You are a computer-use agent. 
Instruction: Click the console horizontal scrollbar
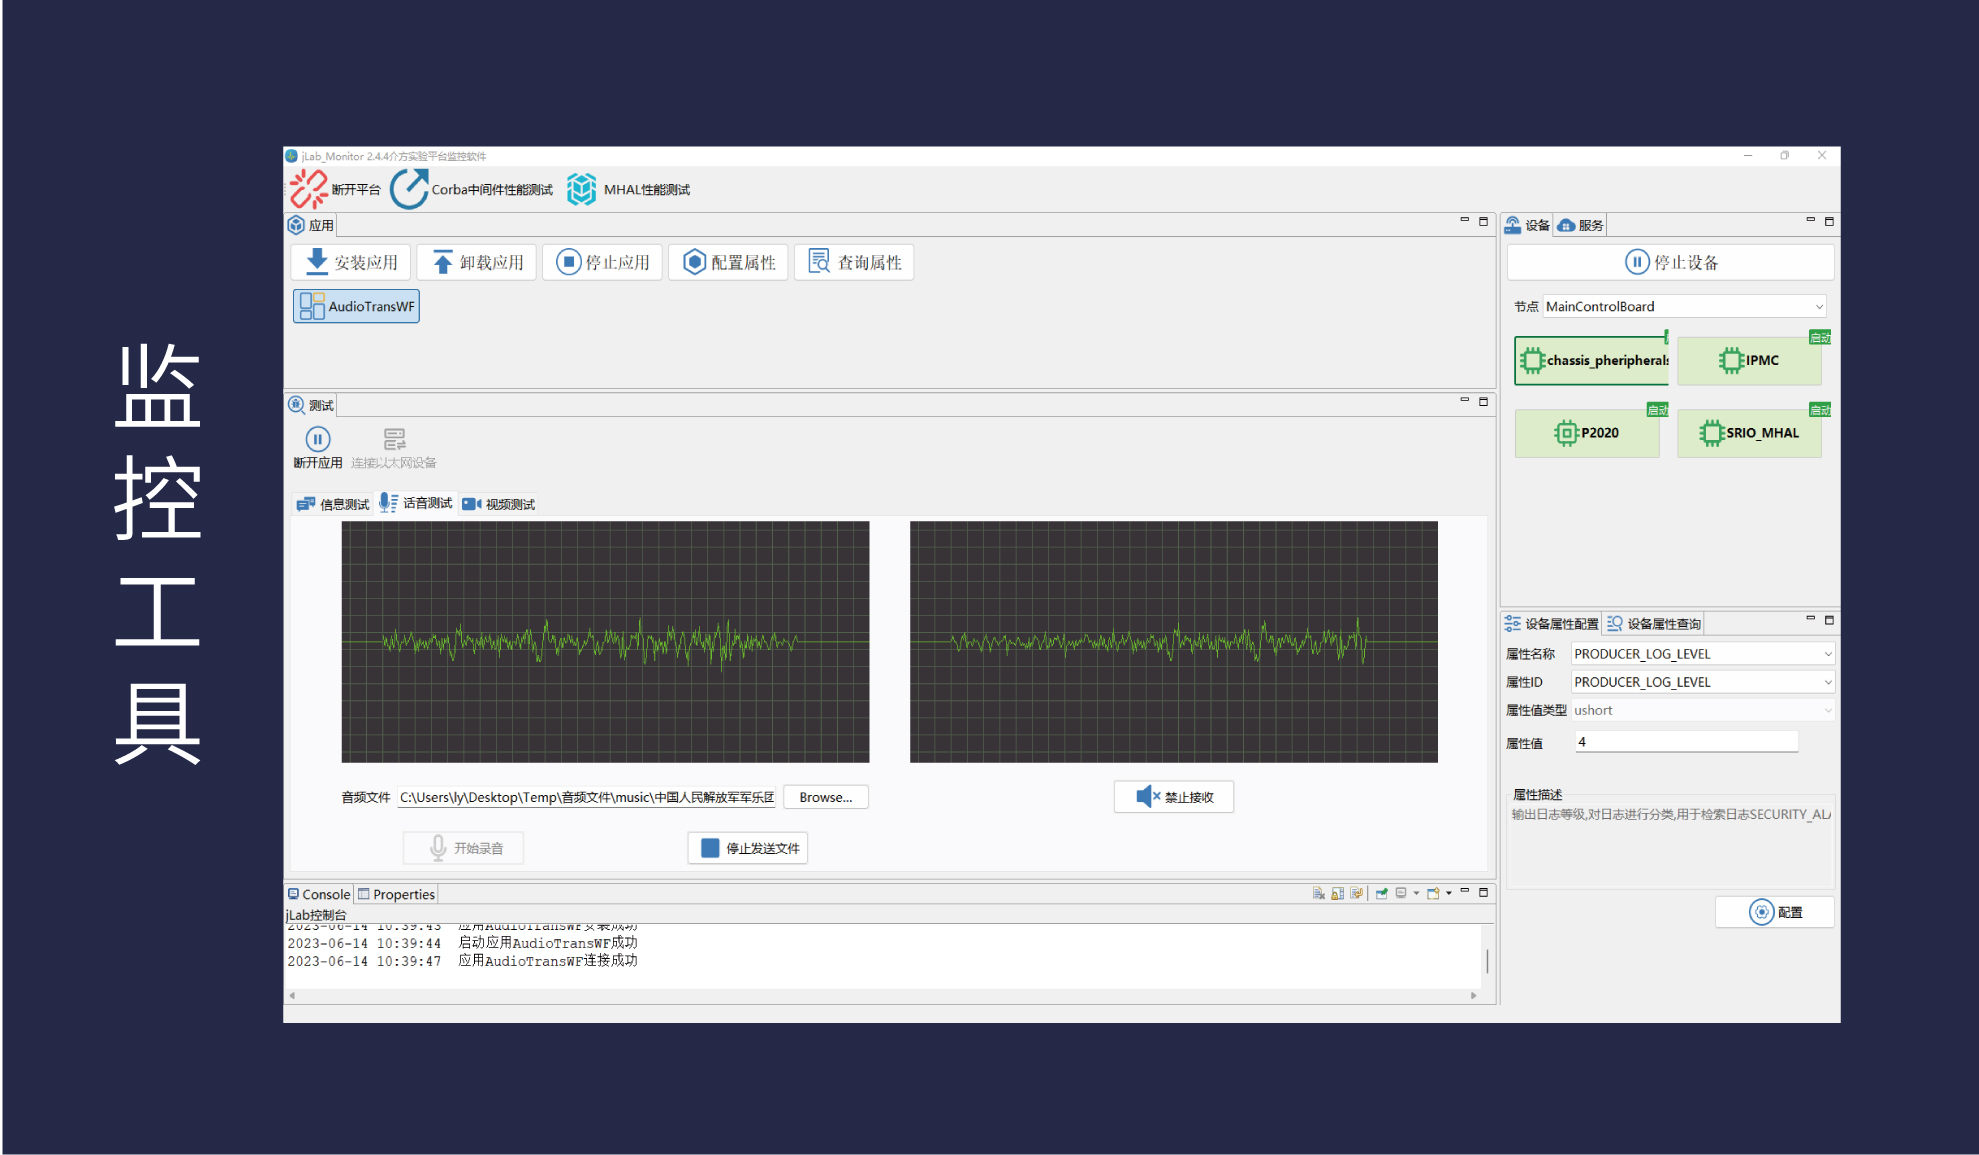[x=880, y=995]
